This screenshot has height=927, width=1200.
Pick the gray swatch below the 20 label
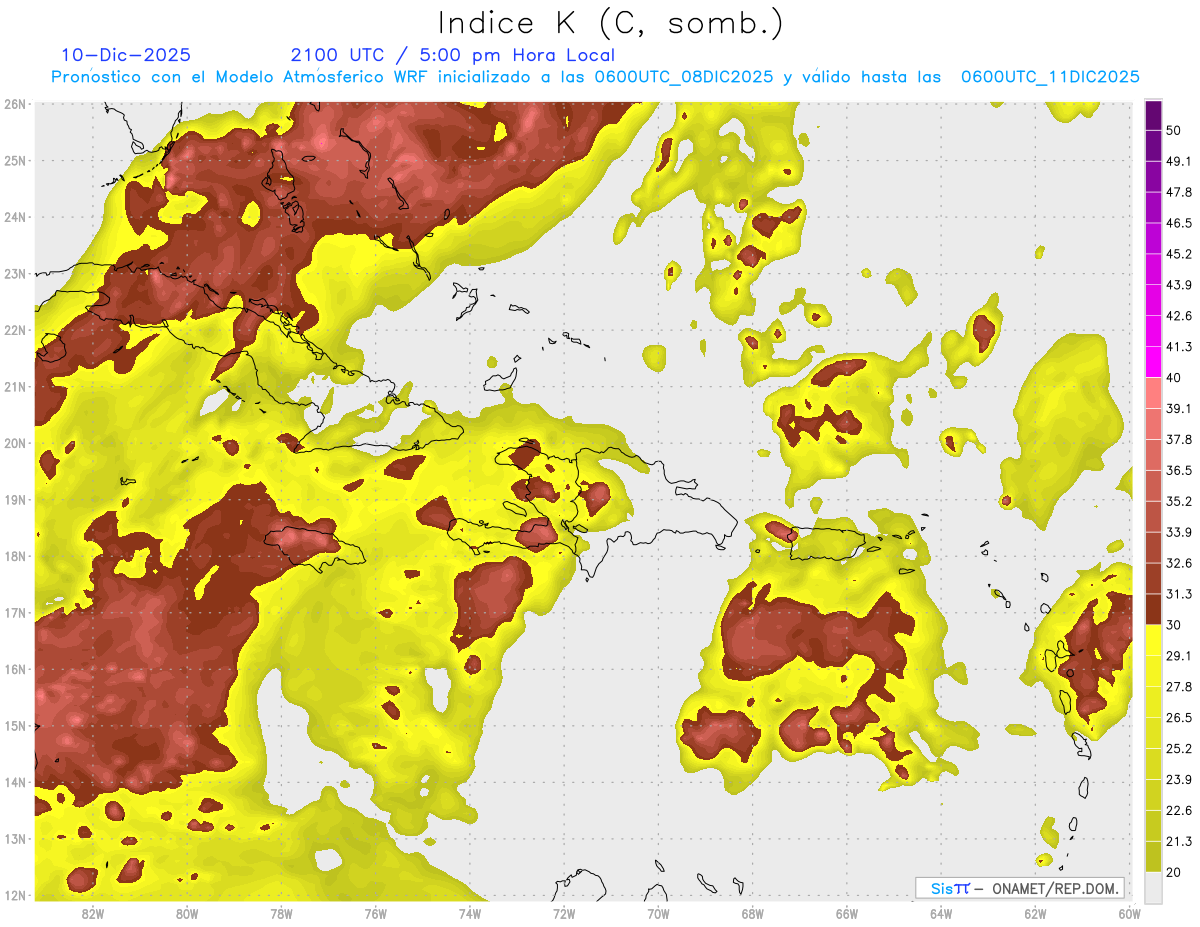point(1154,886)
